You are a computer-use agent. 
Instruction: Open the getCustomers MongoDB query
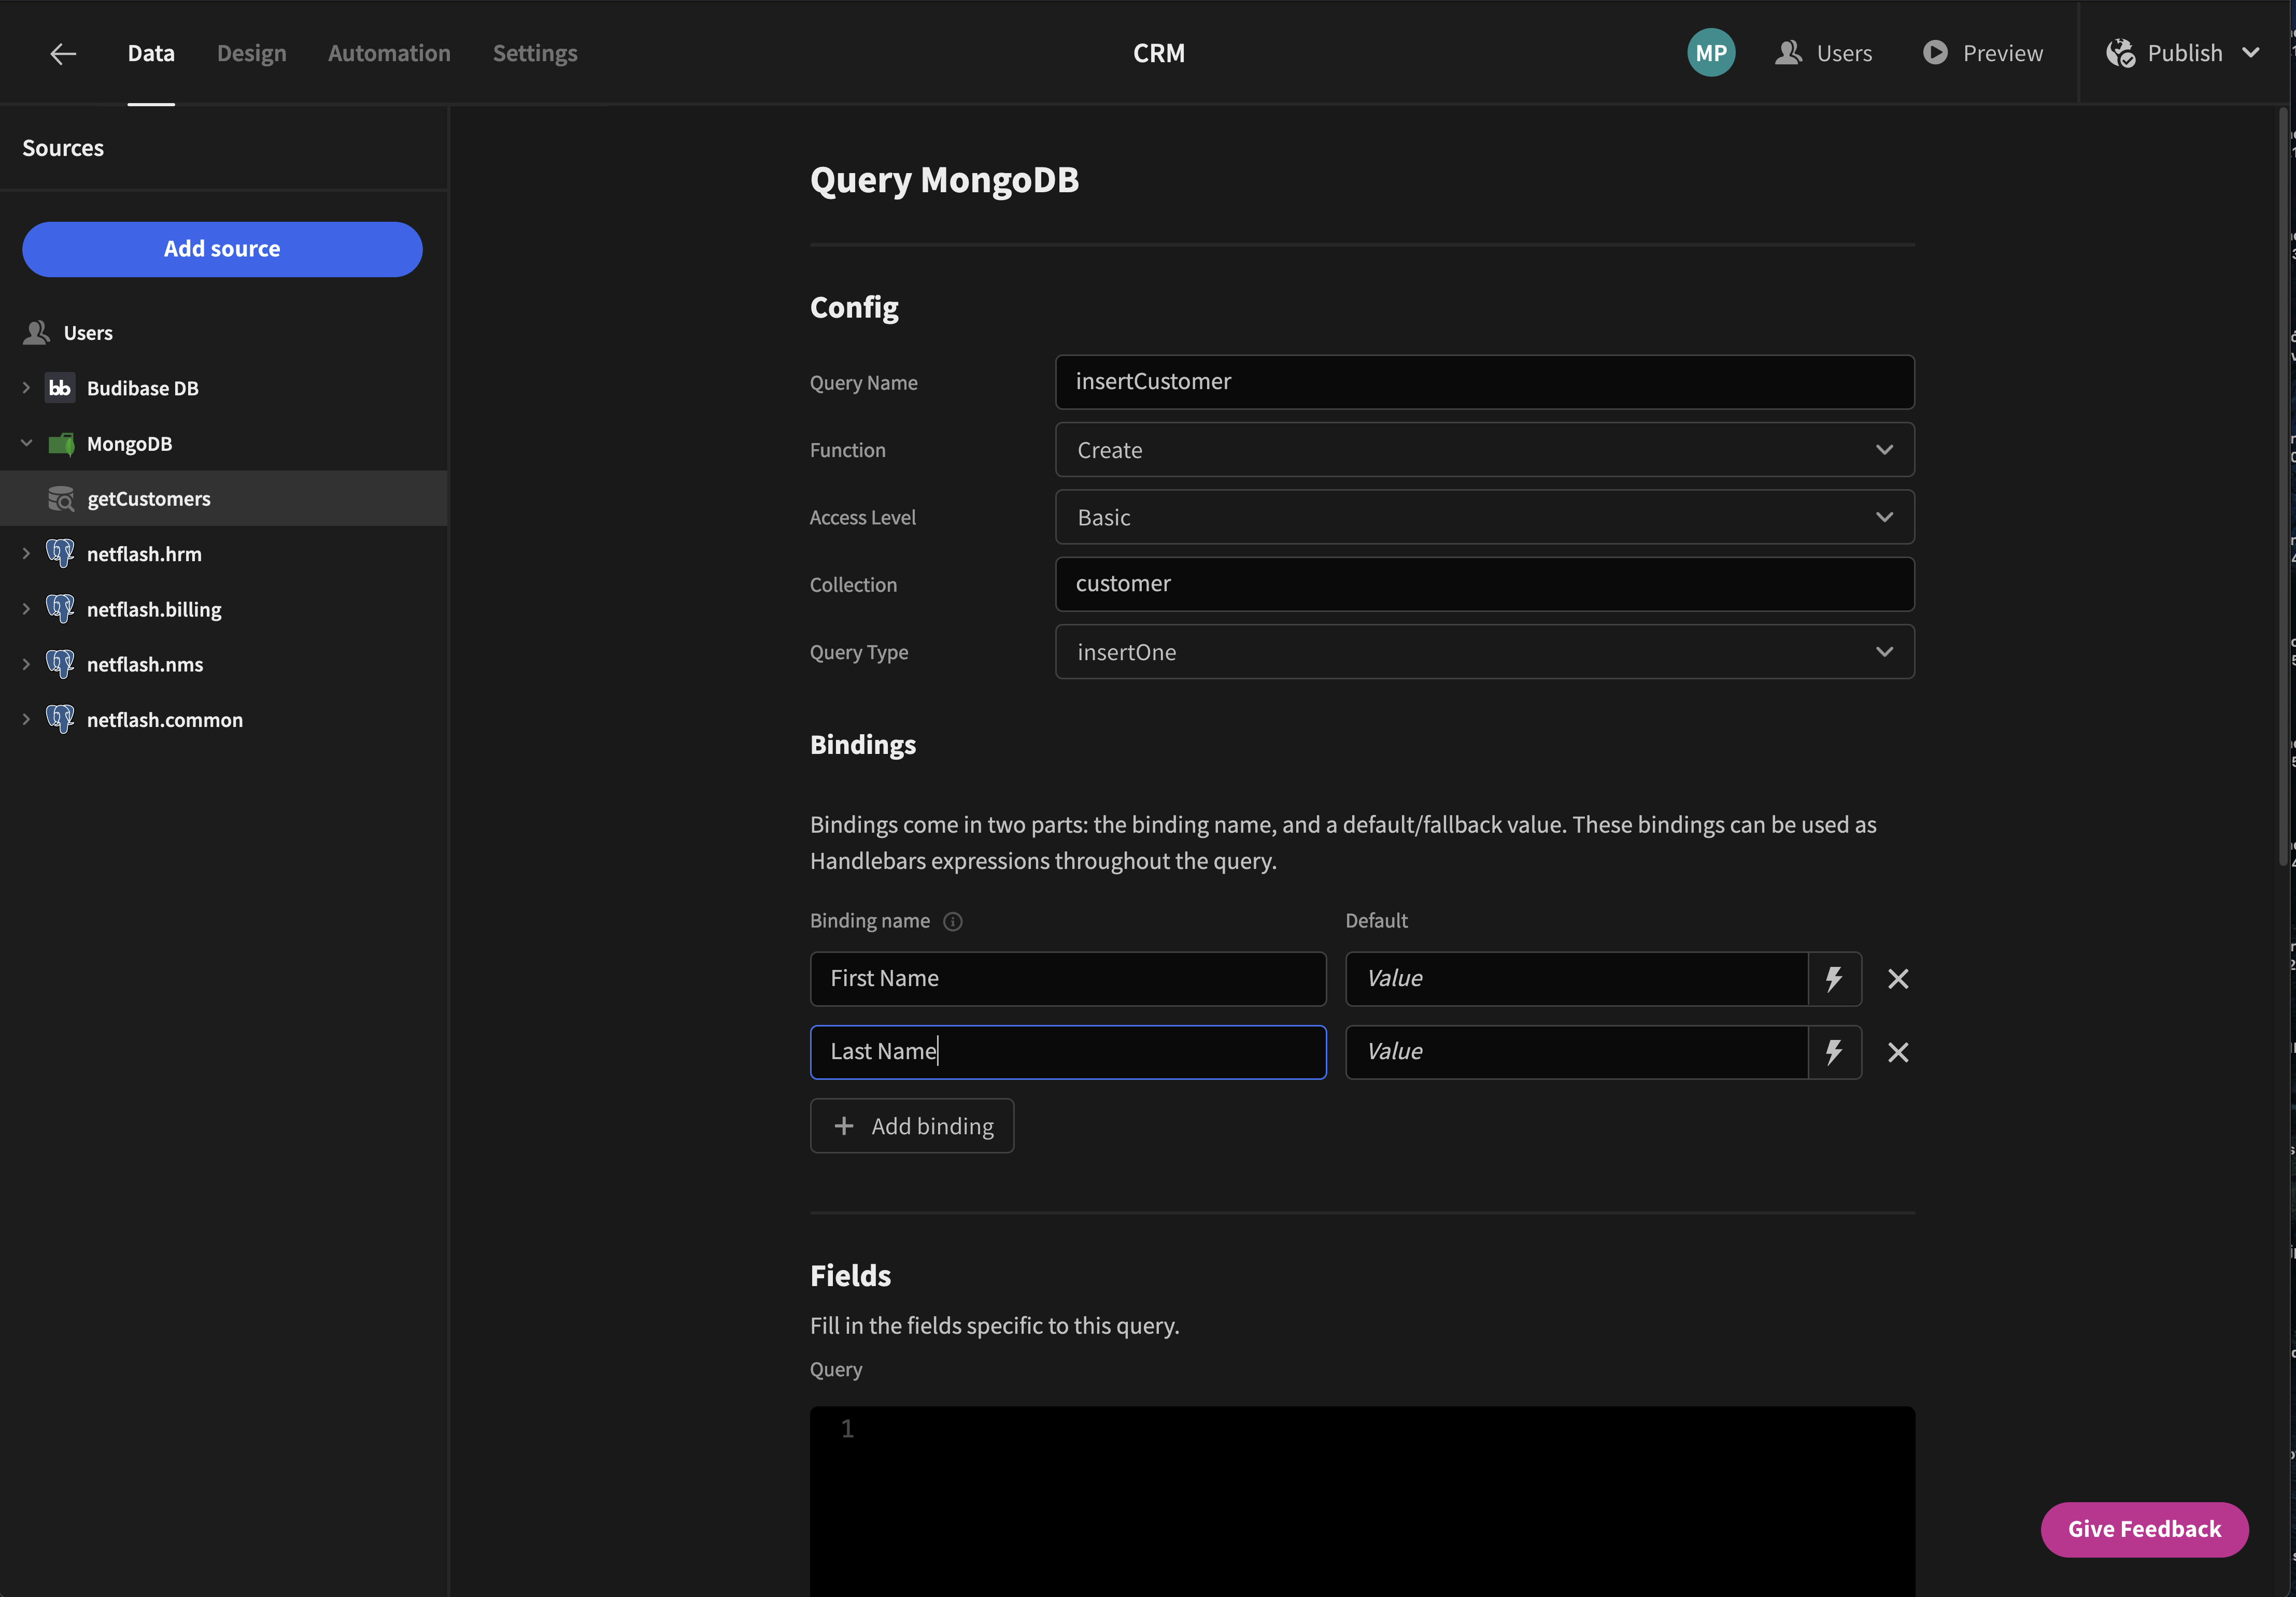[x=148, y=498]
